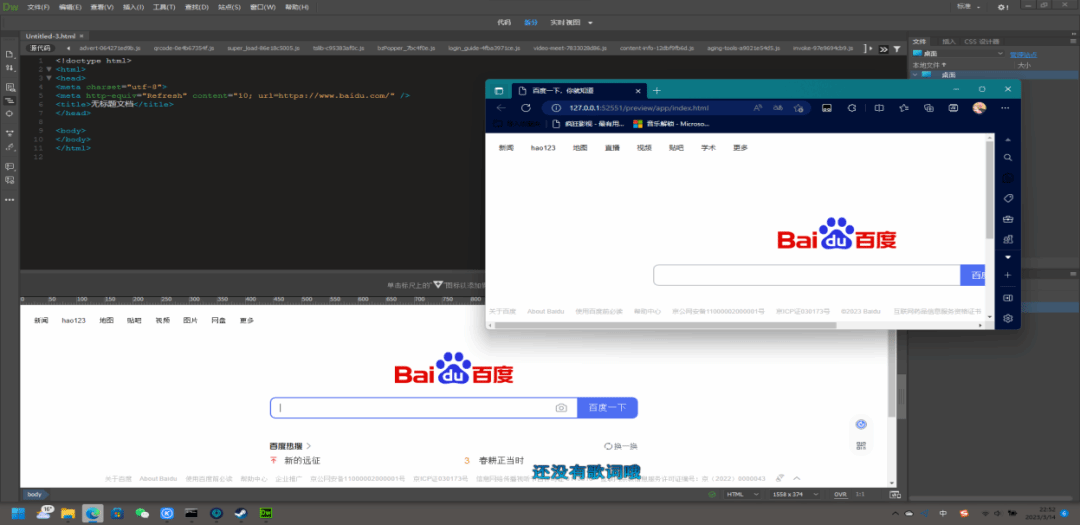
Task: Open Edge sidebar search icon
Action: pyautogui.click(x=1008, y=158)
